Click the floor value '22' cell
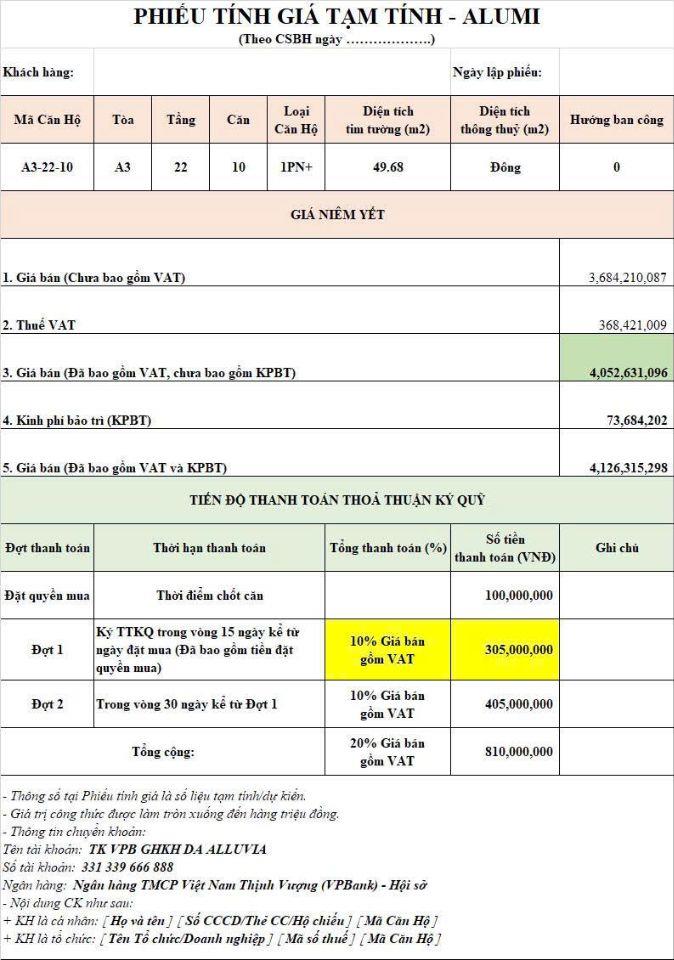The height and width of the screenshot is (960, 674). click(181, 167)
